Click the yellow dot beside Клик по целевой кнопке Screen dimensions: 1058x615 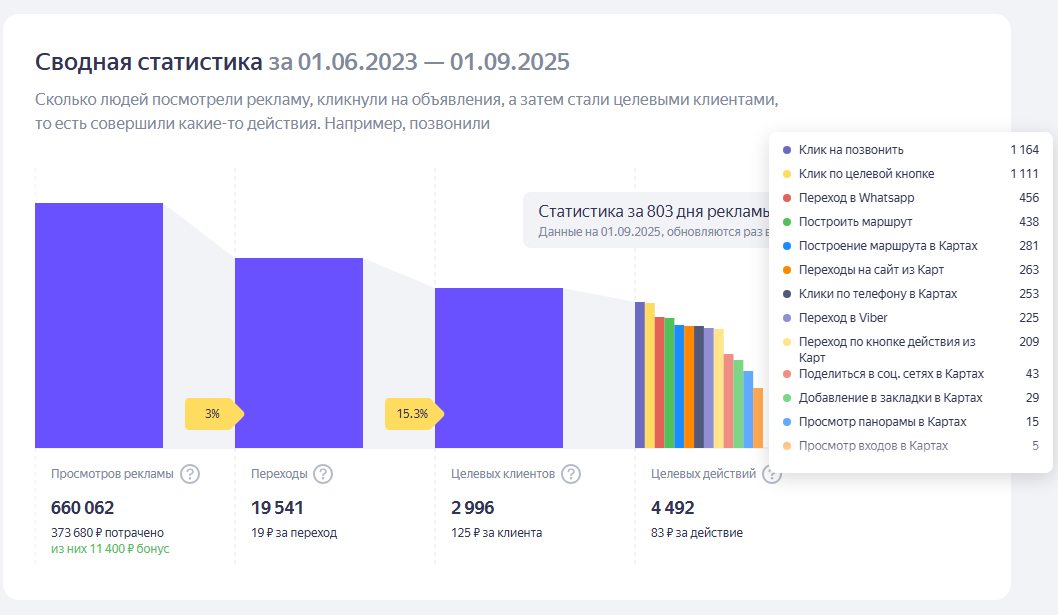[787, 174]
